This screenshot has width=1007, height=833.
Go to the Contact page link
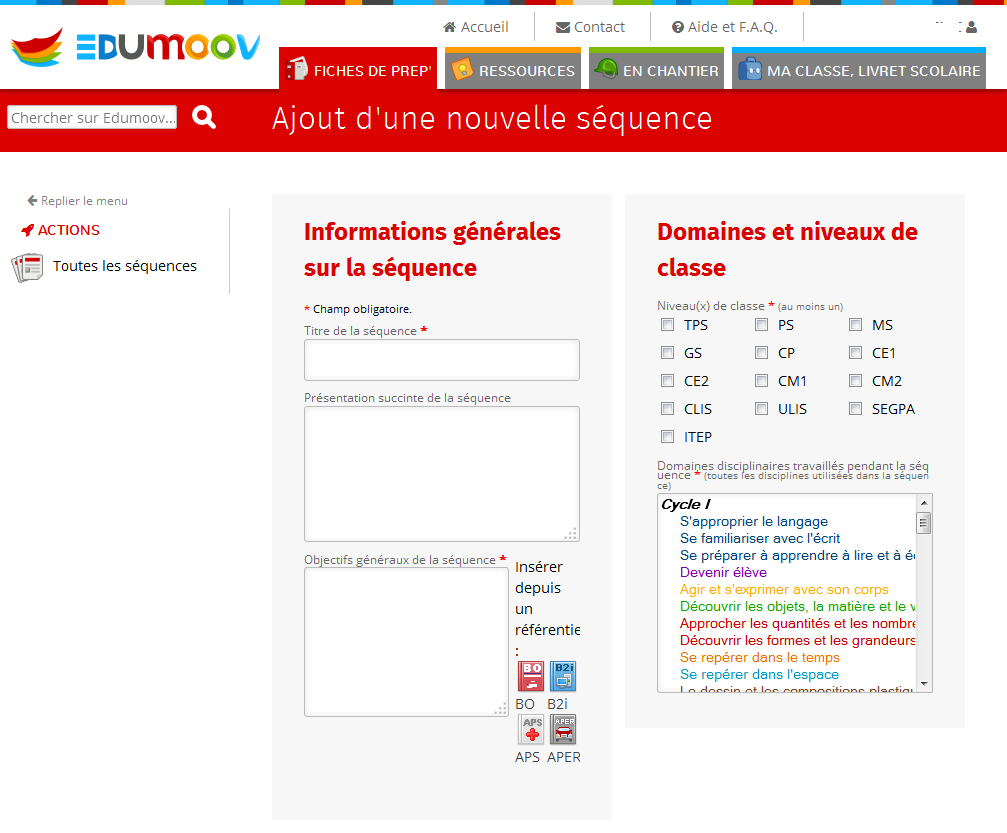click(x=590, y=27)
